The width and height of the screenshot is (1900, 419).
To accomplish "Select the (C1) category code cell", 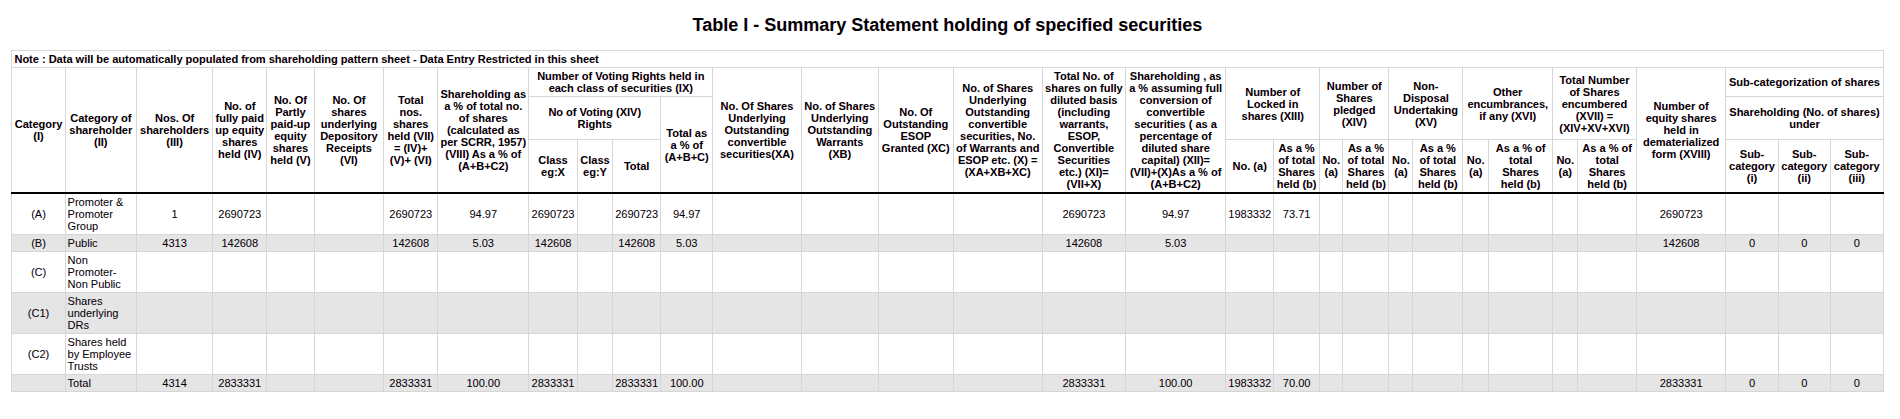I will [38, 313].
